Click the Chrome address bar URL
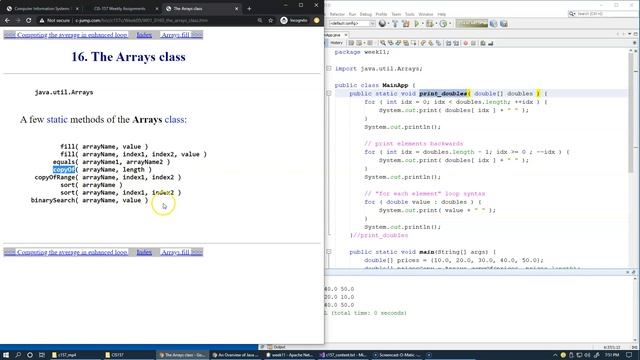This screenshot has width=640, height=360. coord(141,20)
